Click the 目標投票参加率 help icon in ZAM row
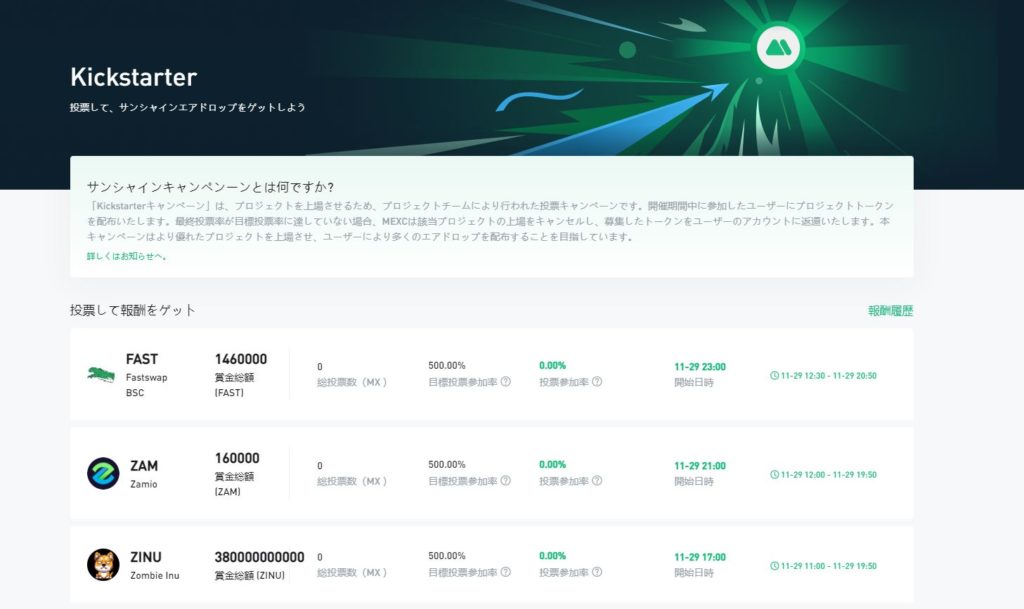The height and width of the screenshot is (609, 1024). (x=506, y=481)
